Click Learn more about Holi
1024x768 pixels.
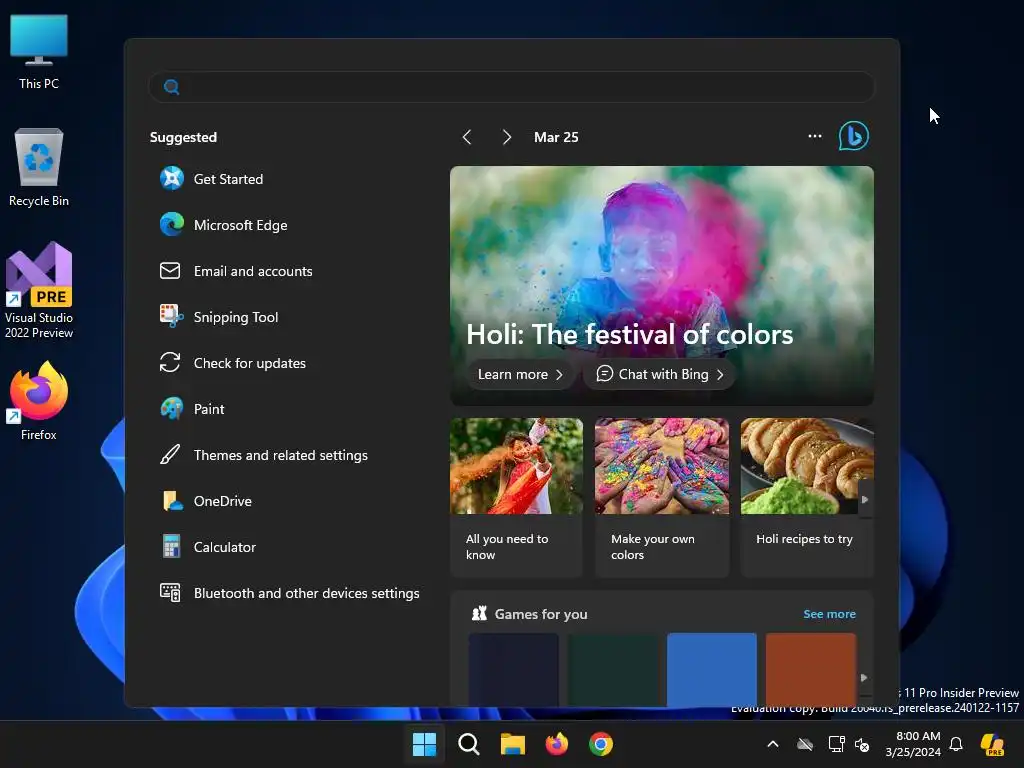tap(520, 374)
